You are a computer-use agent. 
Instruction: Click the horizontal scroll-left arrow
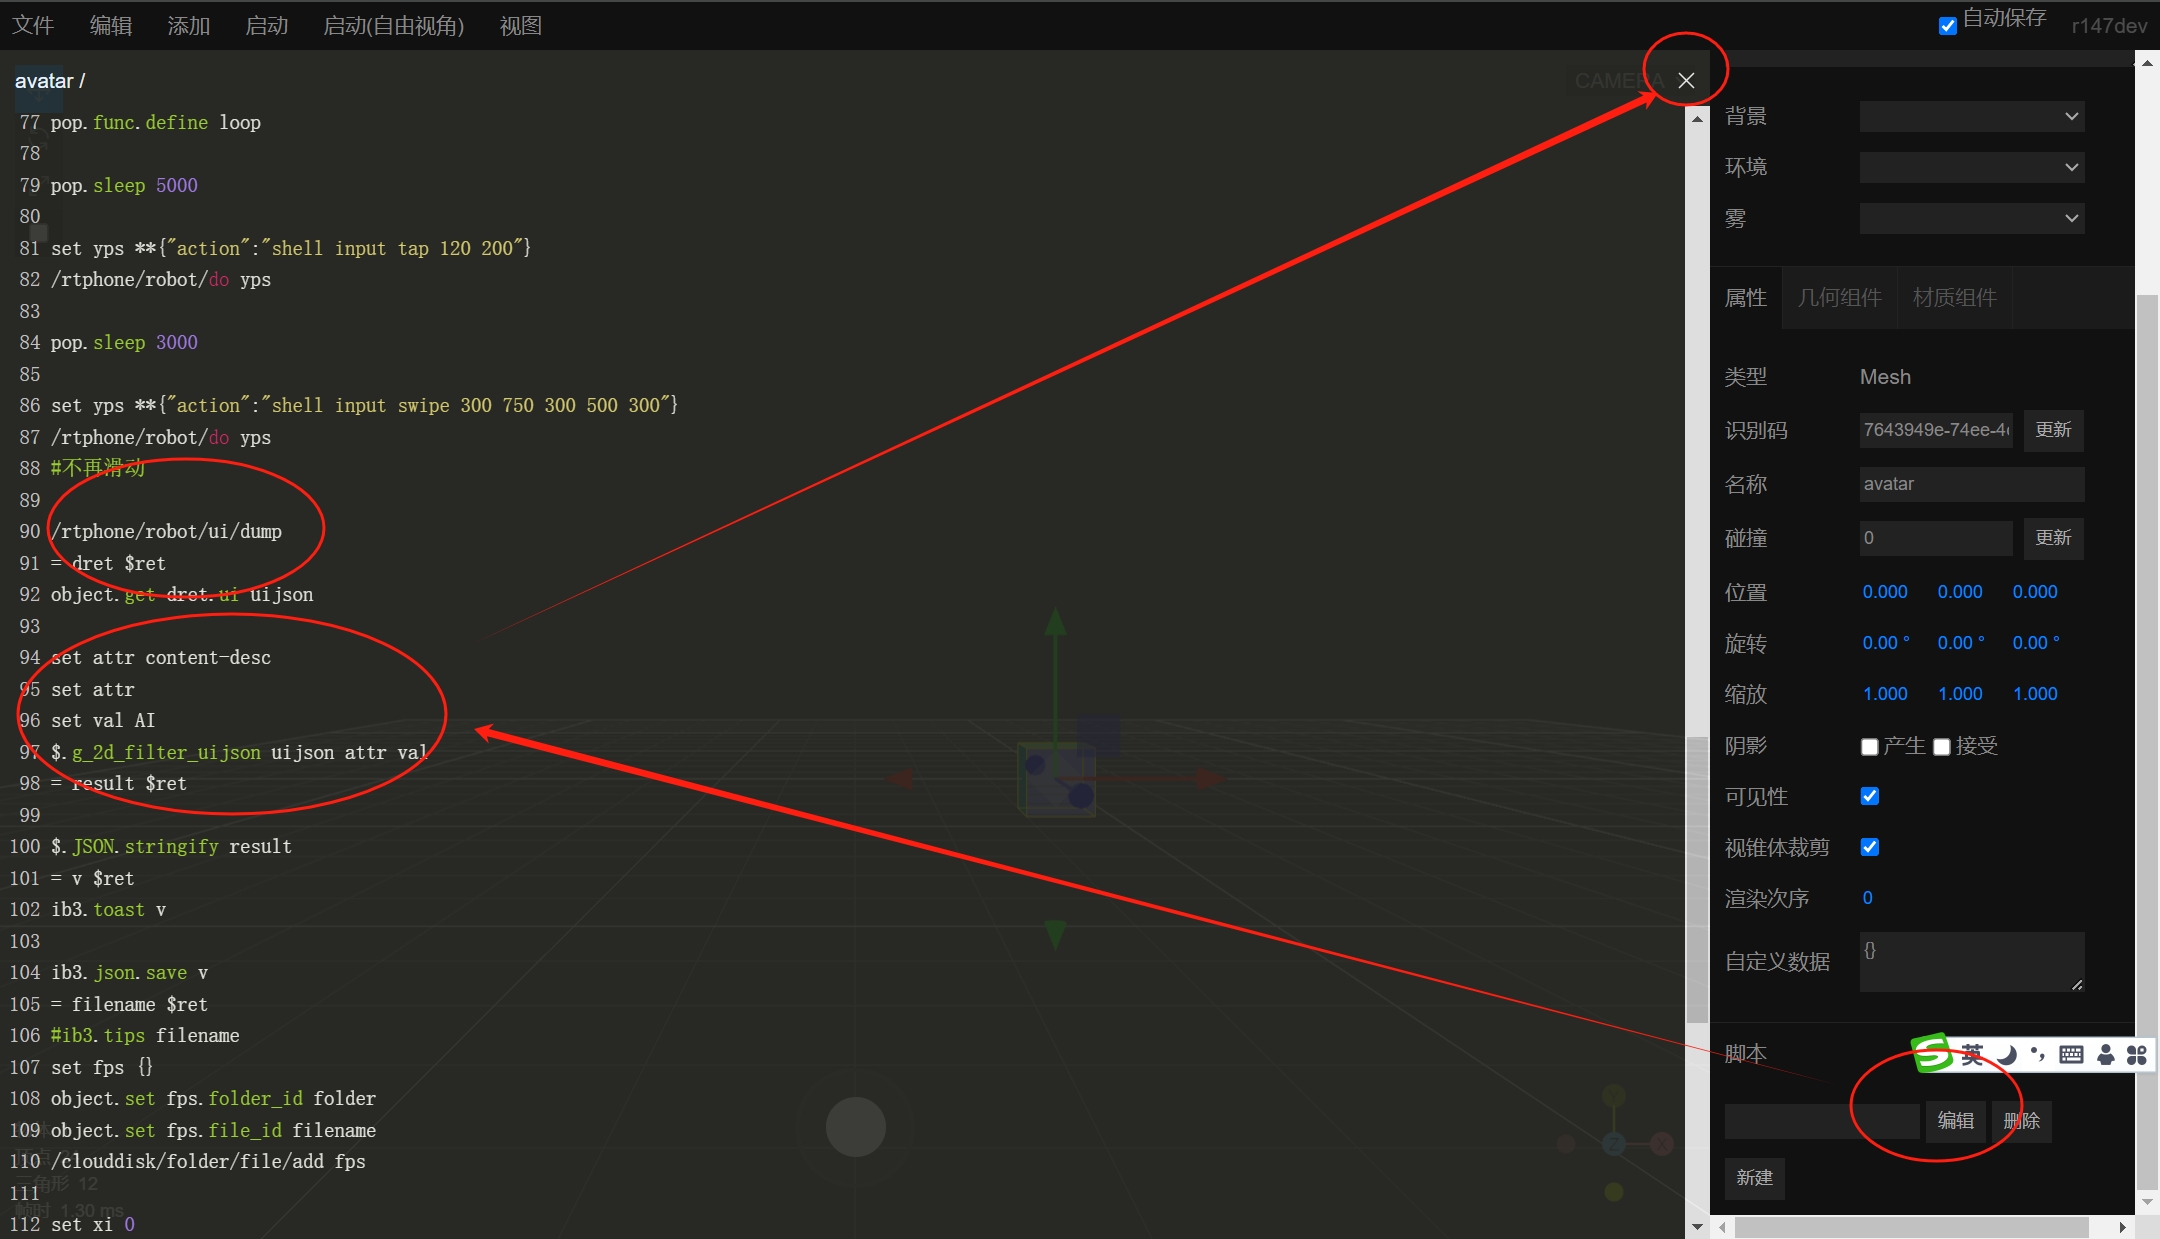(1722, 1226)
